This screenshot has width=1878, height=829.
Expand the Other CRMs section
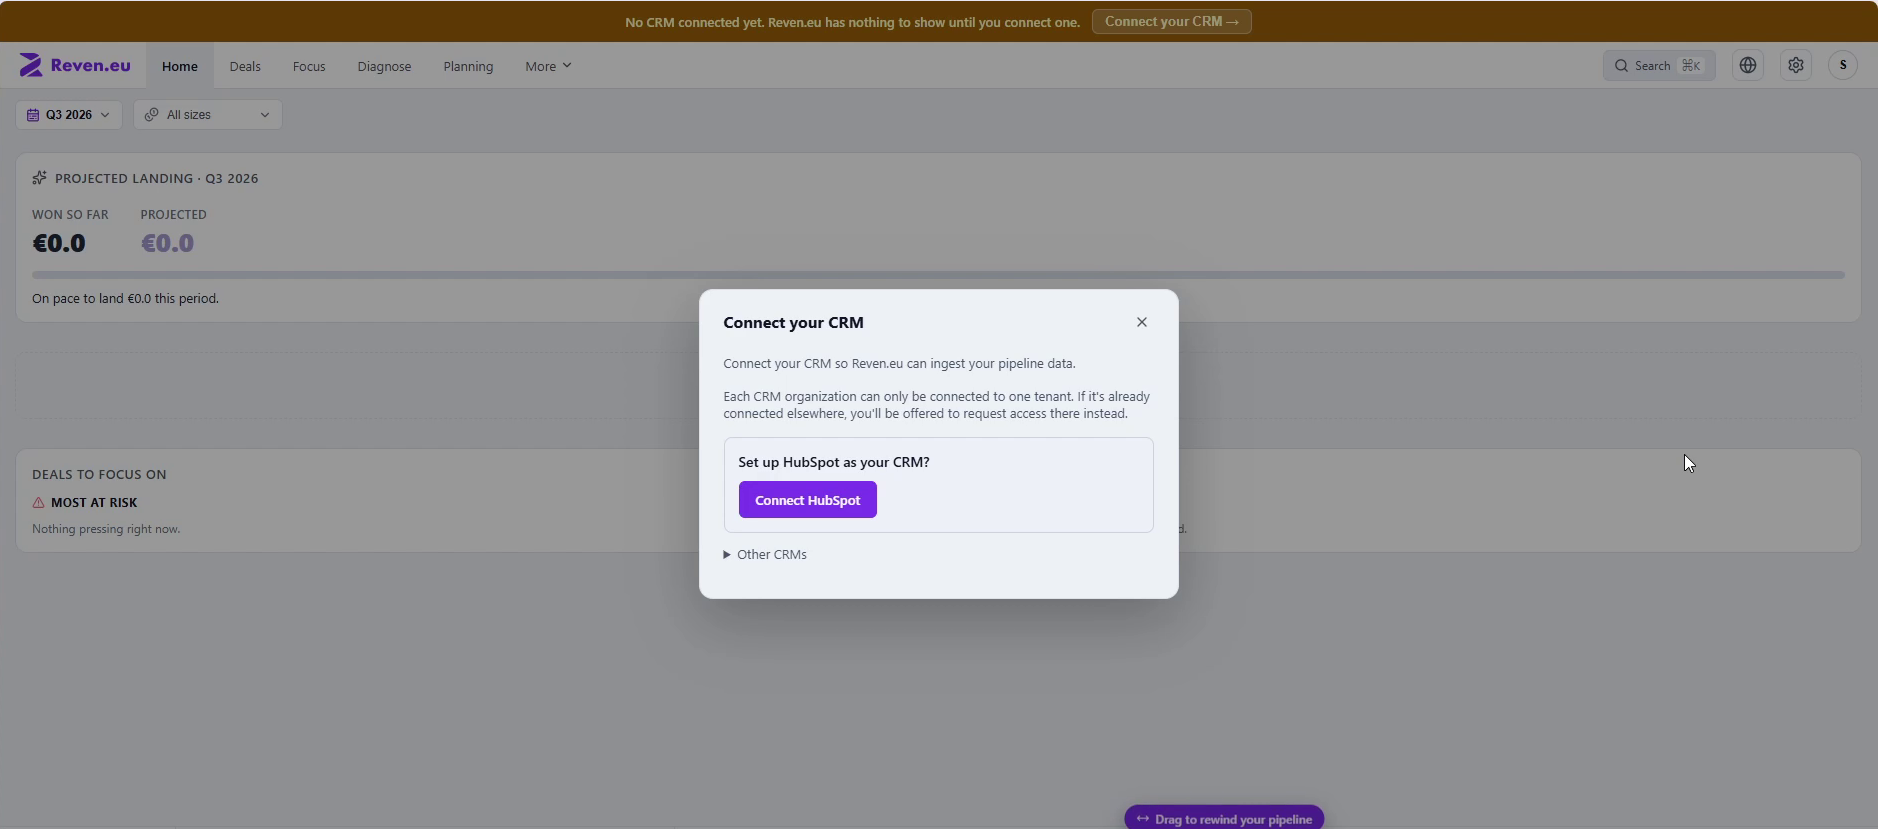[x=765, y=554]
